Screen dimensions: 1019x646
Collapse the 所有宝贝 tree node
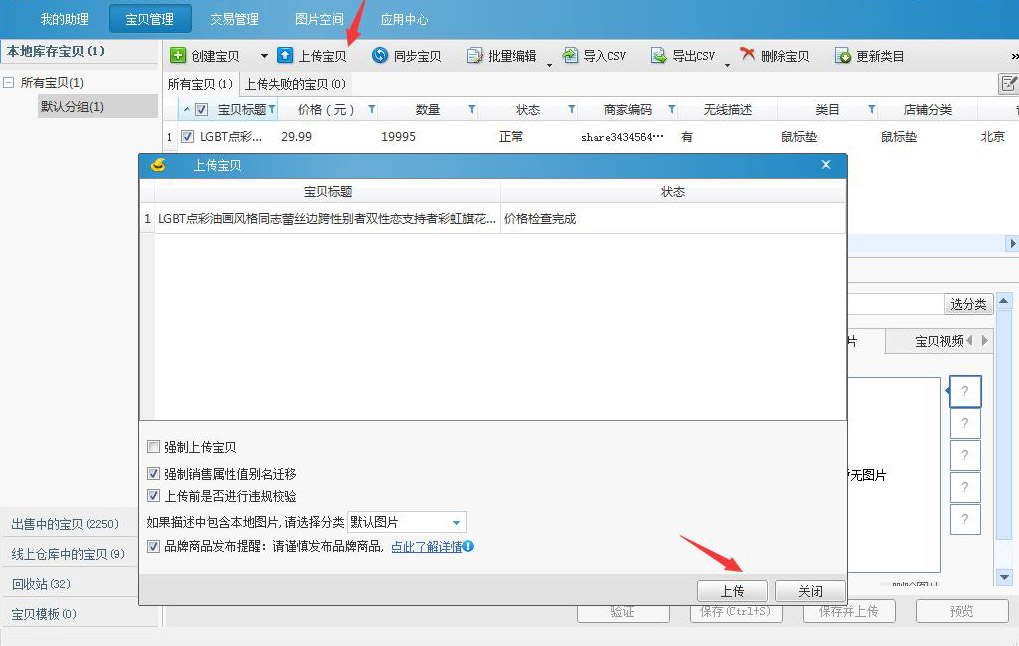coord(9,83)
